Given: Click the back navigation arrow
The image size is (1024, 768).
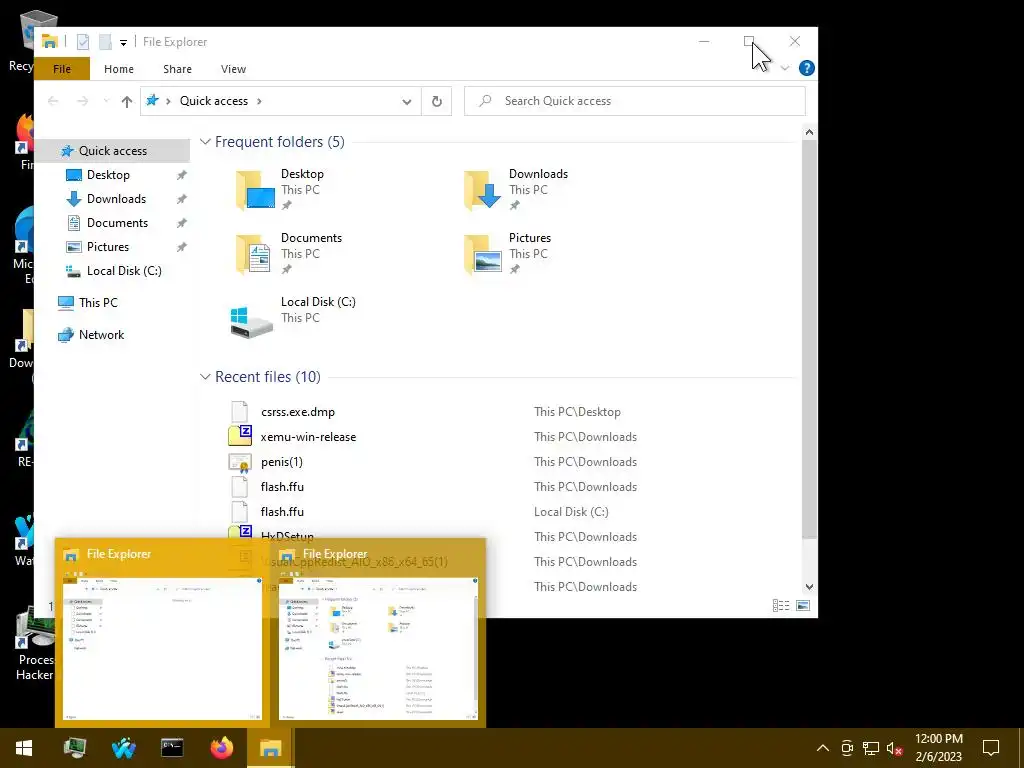Looking at the screenshot, I should [53, 101].
